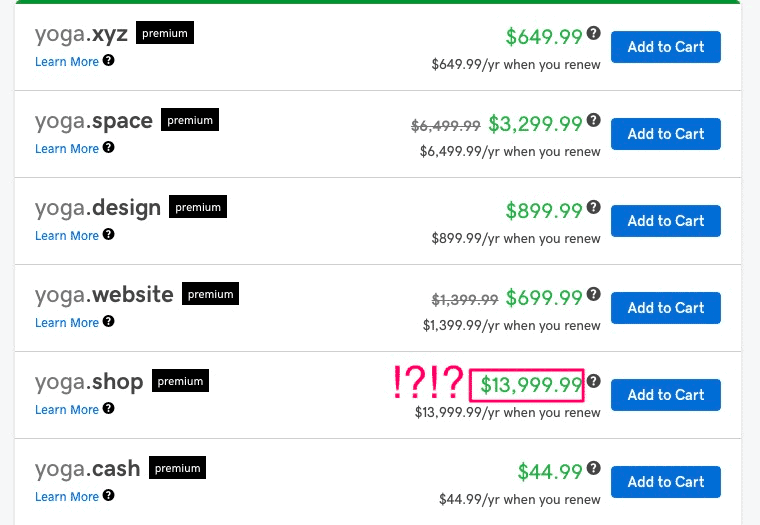Click help icon beside yoga.space Learn More
The width and height of the screenshot is (760, 525).
pos(109,147)
